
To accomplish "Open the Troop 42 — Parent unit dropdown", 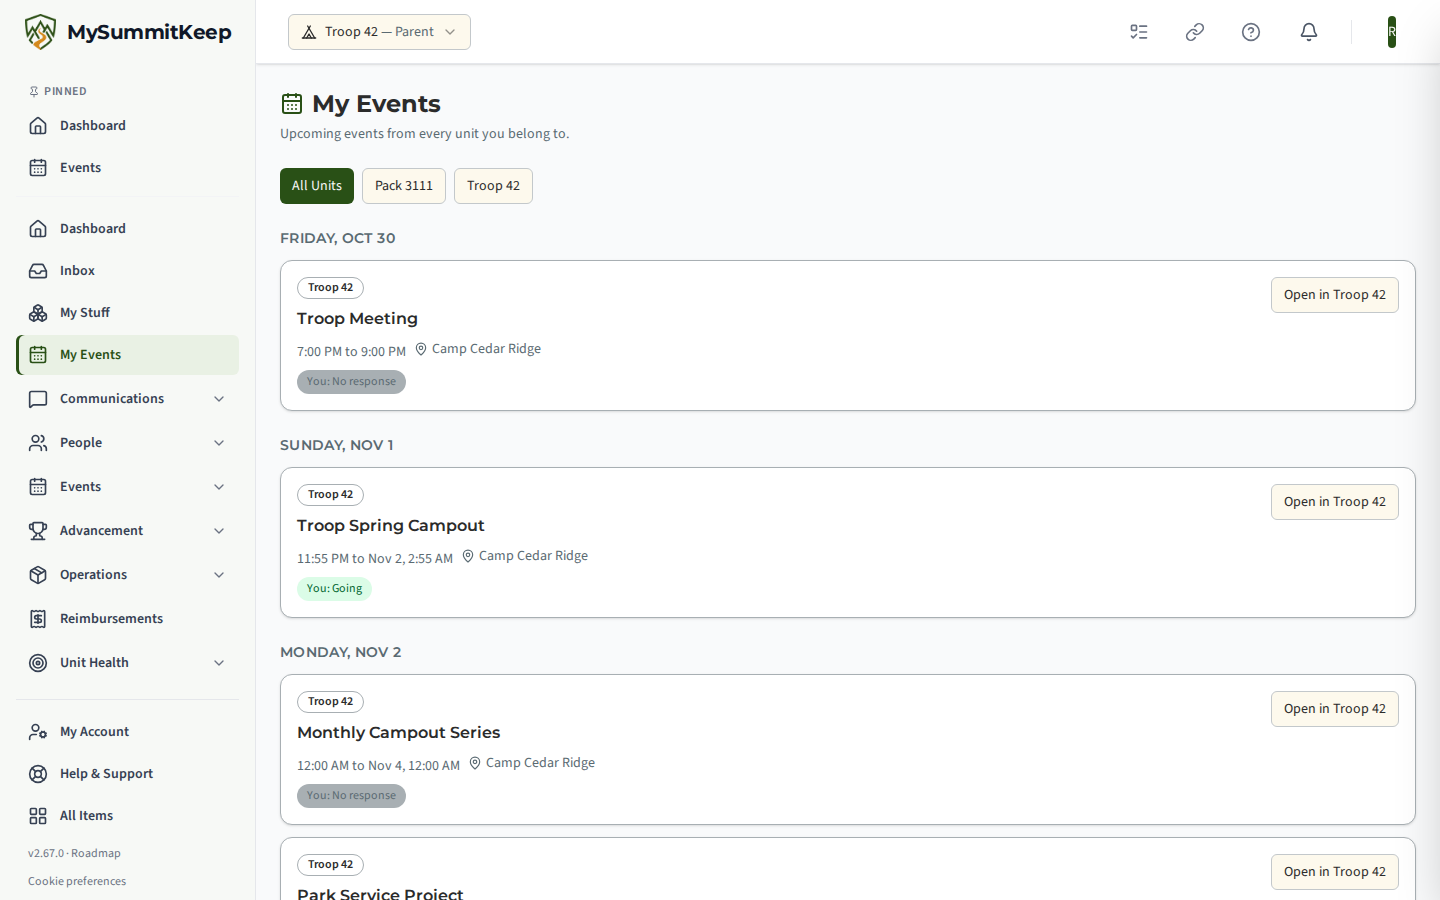I will tap(379, 32).
